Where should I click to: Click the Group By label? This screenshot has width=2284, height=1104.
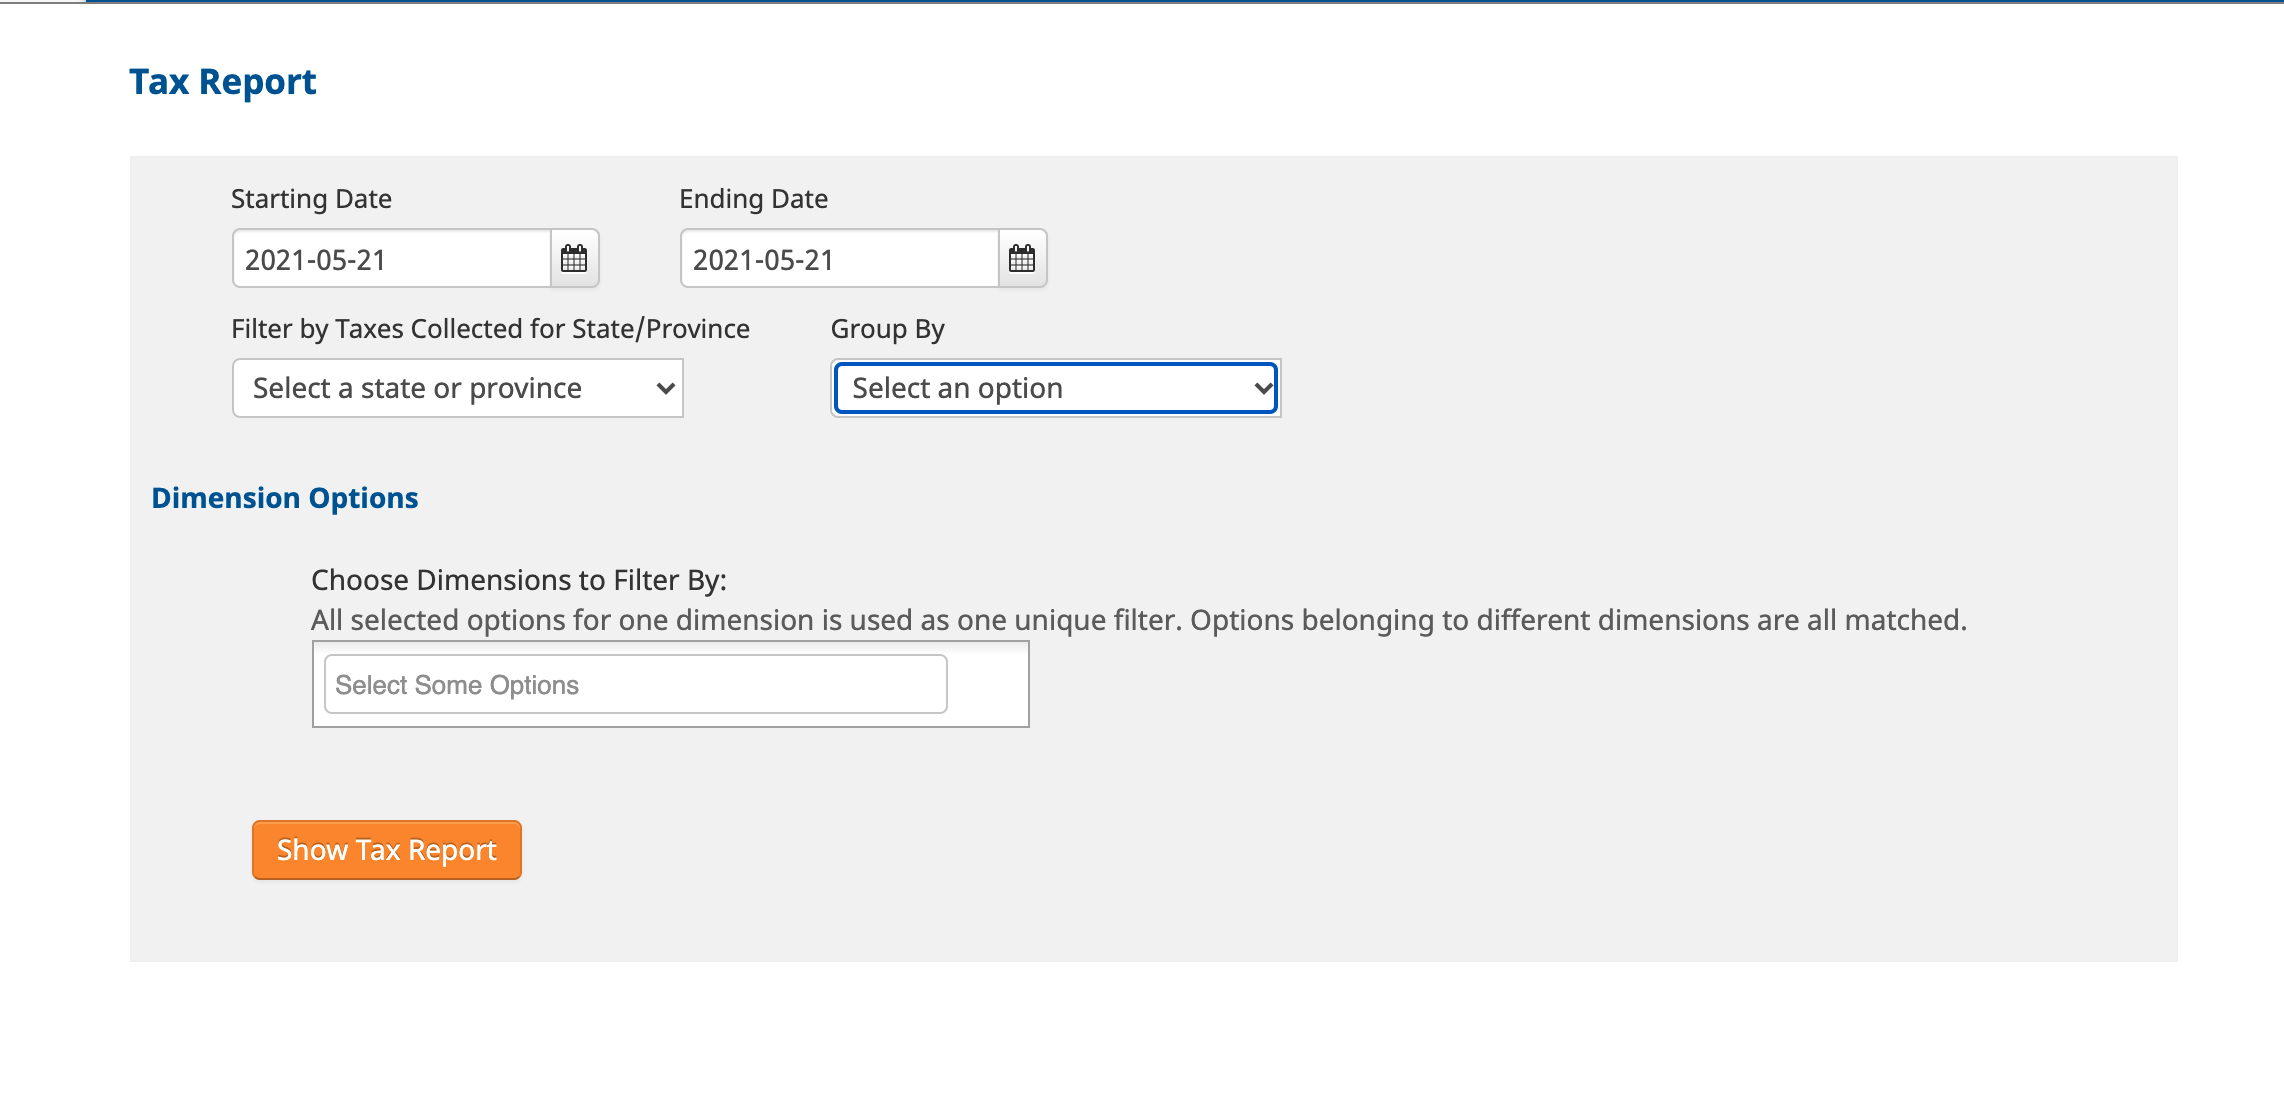(x=888, y=329)
